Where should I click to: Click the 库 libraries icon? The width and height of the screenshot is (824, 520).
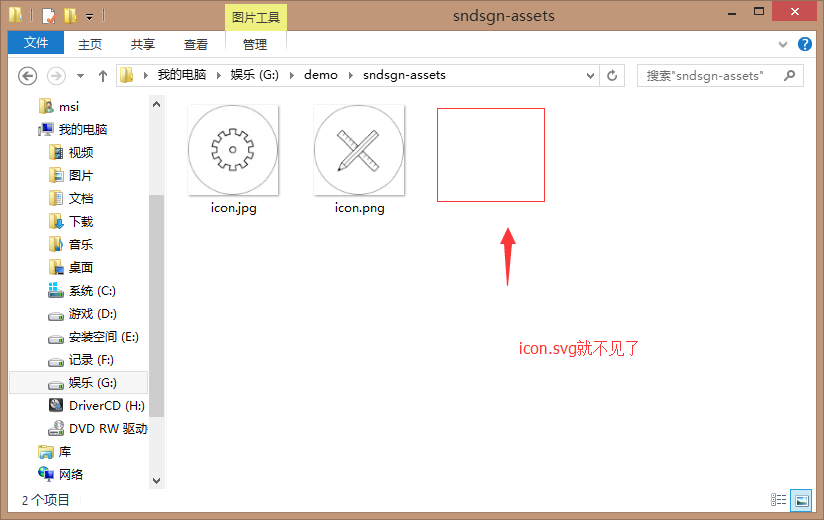46,452
